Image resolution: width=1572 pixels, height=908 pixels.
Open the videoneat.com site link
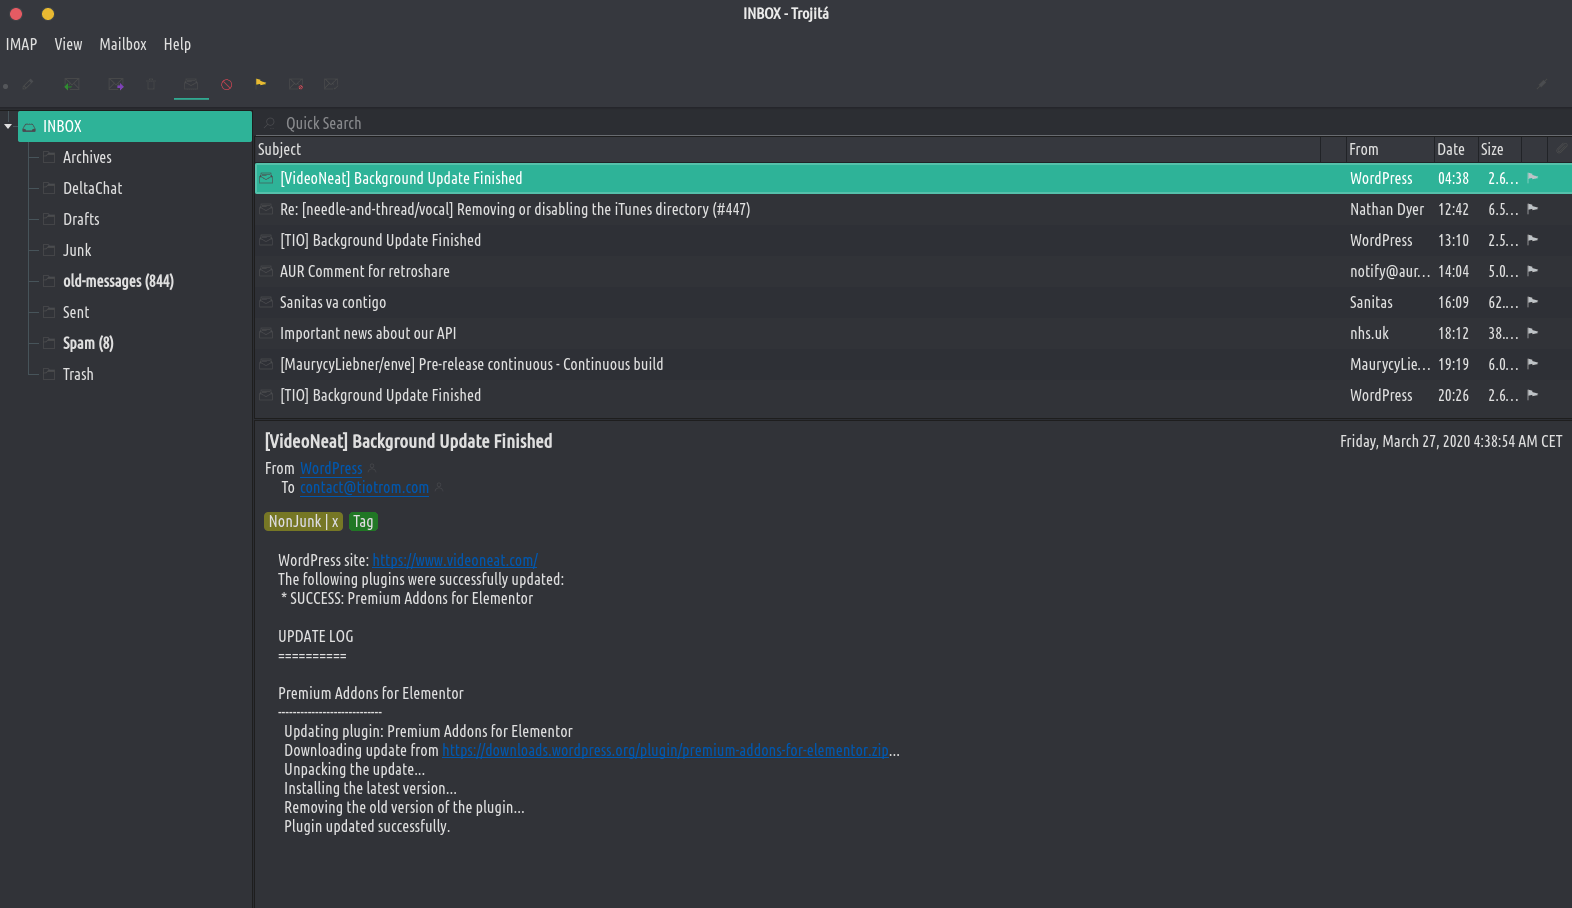click(x=455, y=561)
